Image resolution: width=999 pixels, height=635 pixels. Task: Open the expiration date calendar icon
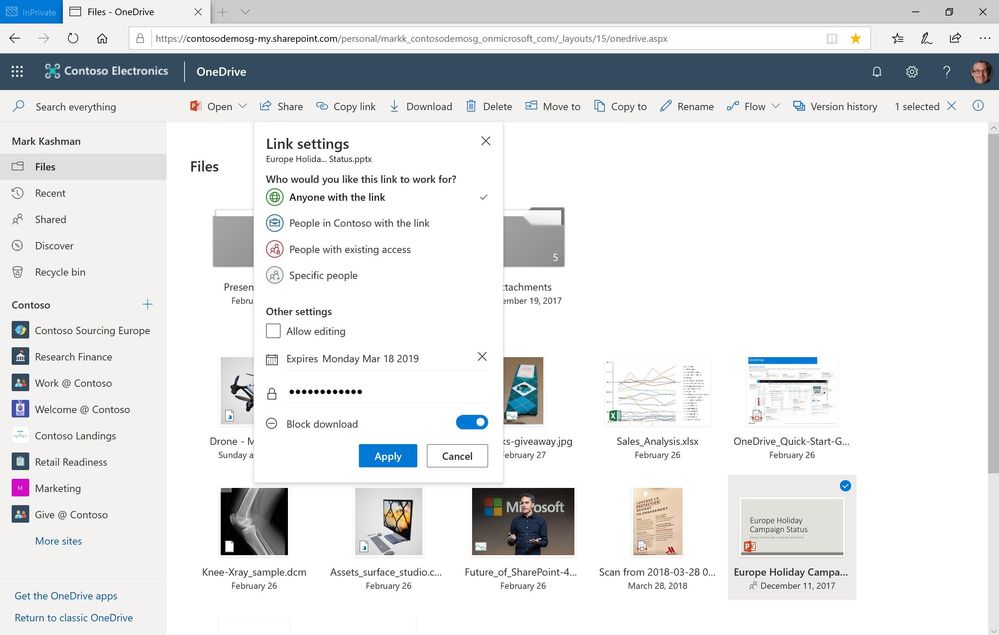point(272,359)
